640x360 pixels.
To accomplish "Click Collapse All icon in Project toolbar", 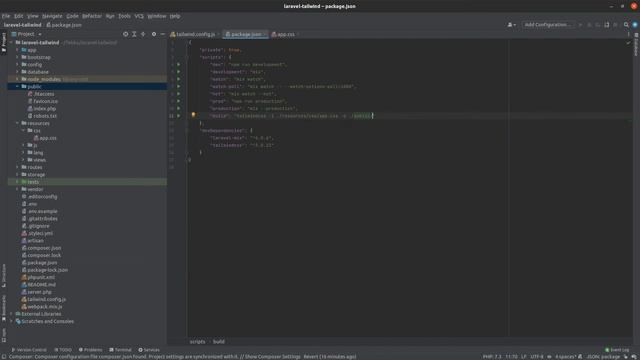I will pyautogui.click(x=143, y=34).
